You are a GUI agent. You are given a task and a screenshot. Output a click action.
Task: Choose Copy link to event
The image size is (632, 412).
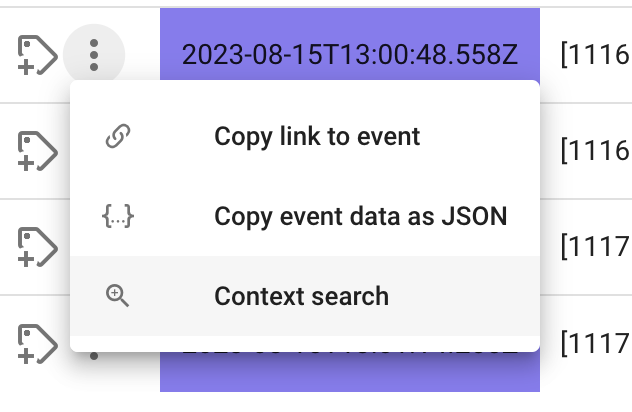[x=317, y=136]
